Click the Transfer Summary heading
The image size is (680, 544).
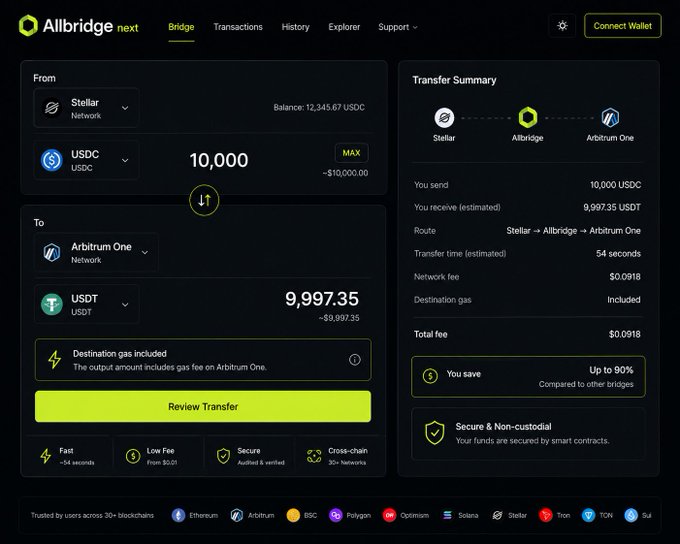(454, 80)
